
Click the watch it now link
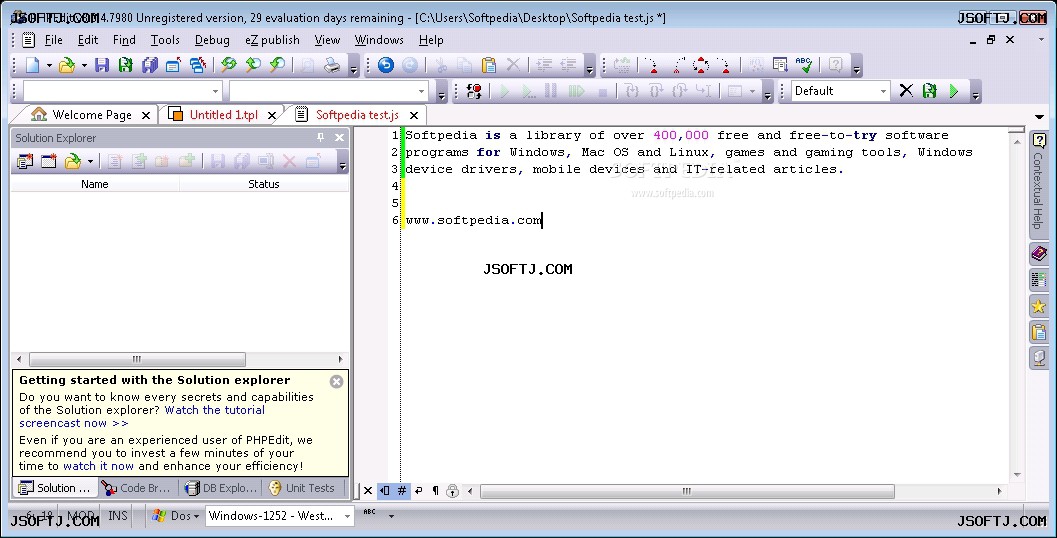click(x=98, y=466)
